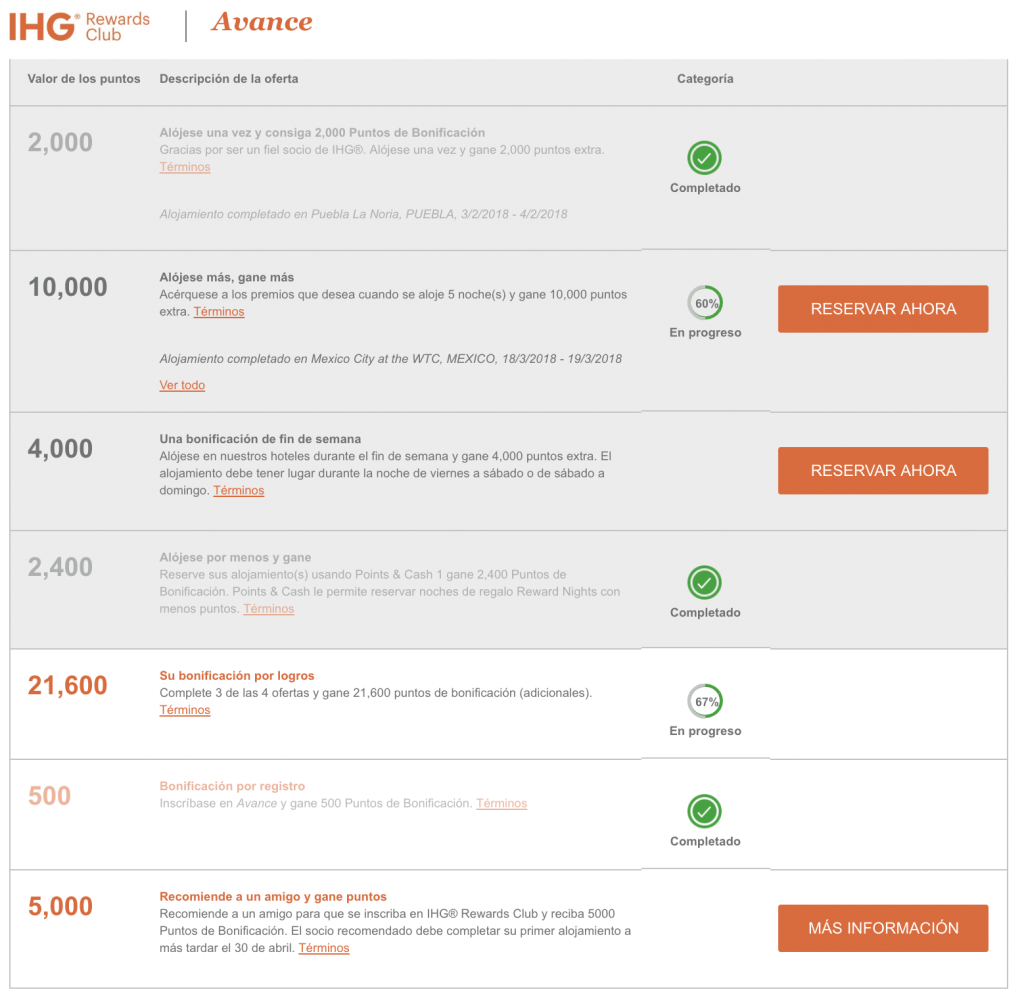Click the green checkmark for the 500 registration bonus
Screen dimensions: 1024x998
pos(704,811)
